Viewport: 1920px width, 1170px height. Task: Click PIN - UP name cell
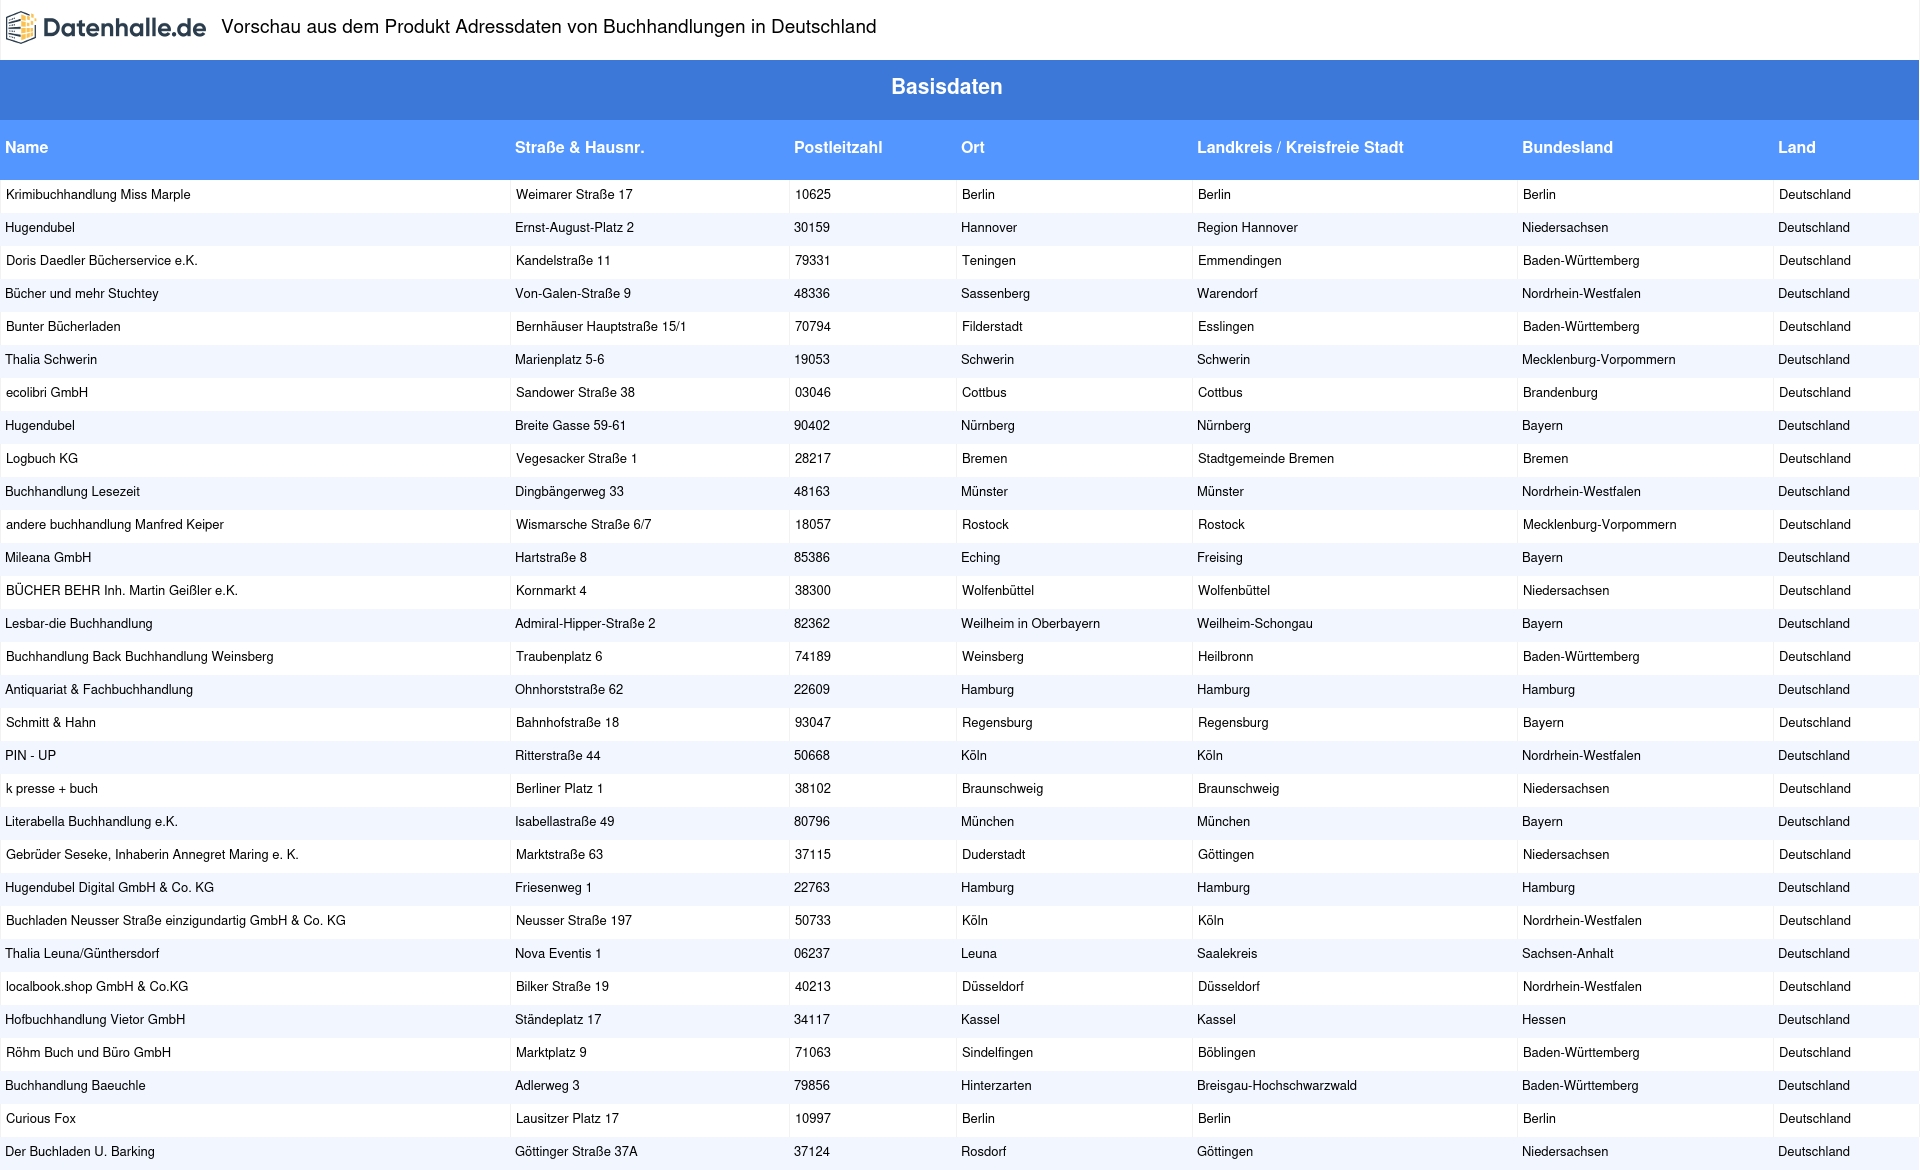[x=30, y=756]
